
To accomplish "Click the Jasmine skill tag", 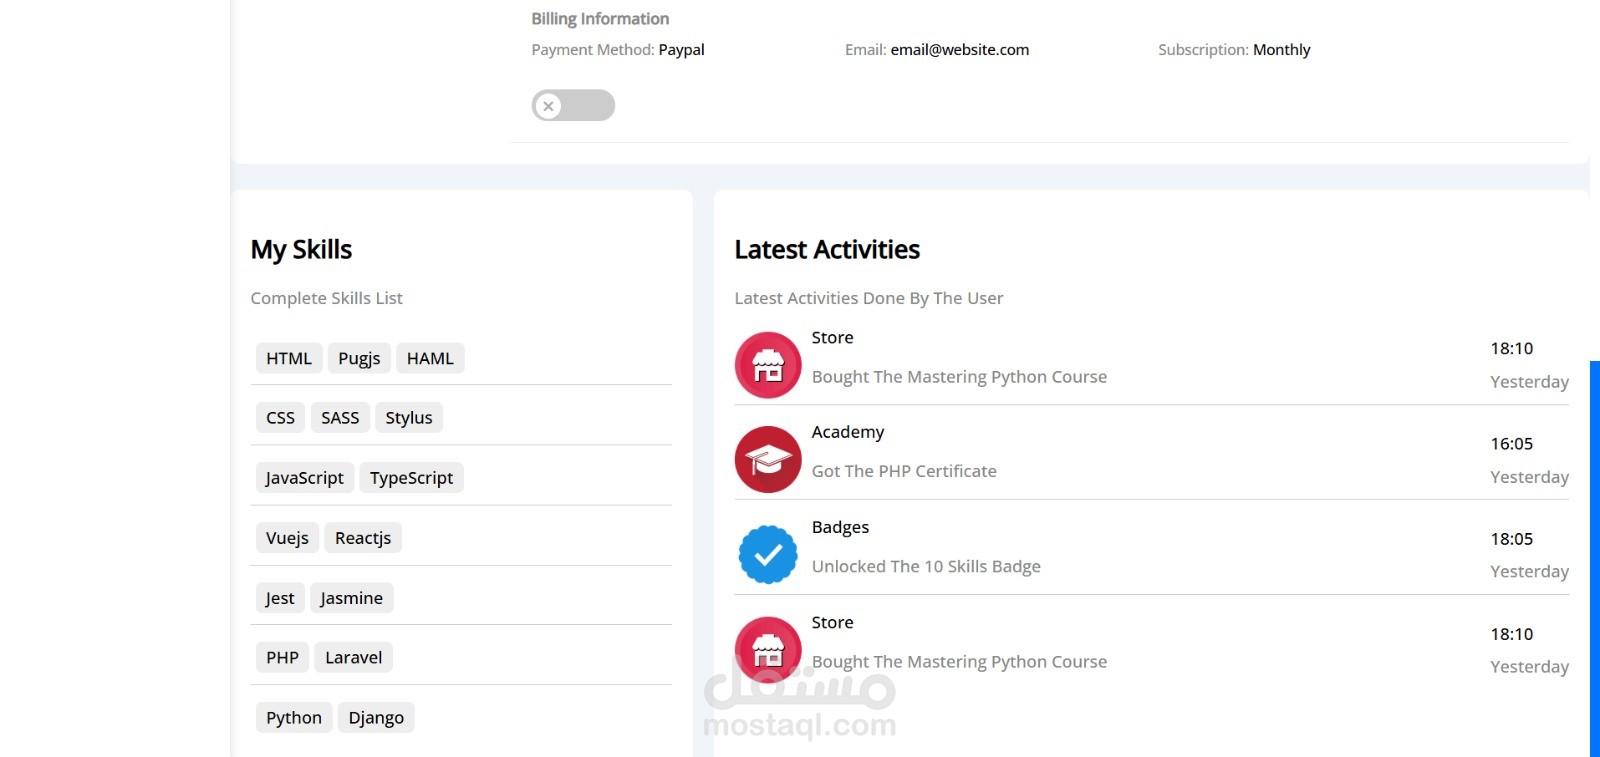I will 351,598.
